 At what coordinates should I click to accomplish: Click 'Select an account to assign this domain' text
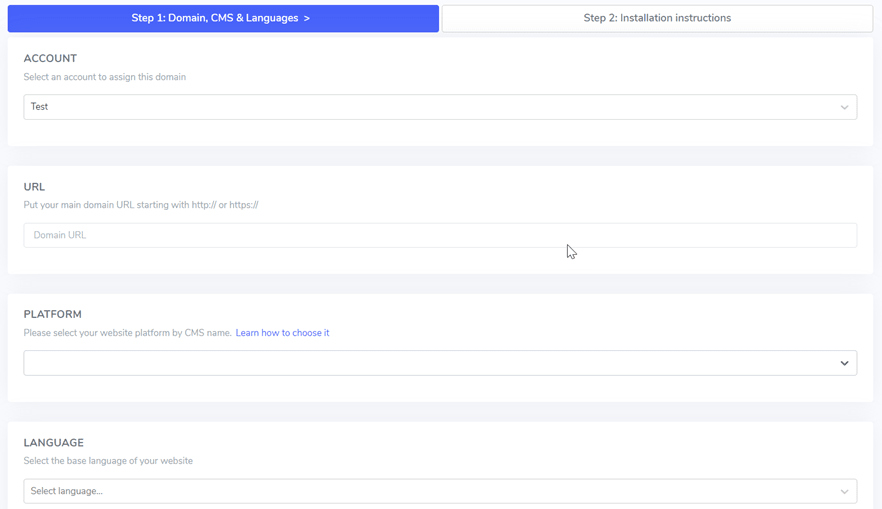point(105,77)
